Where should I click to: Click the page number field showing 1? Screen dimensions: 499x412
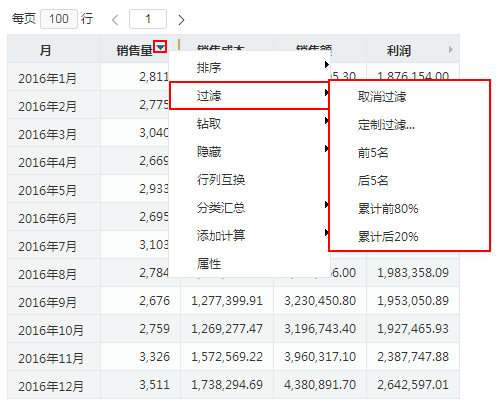(148, 19)
